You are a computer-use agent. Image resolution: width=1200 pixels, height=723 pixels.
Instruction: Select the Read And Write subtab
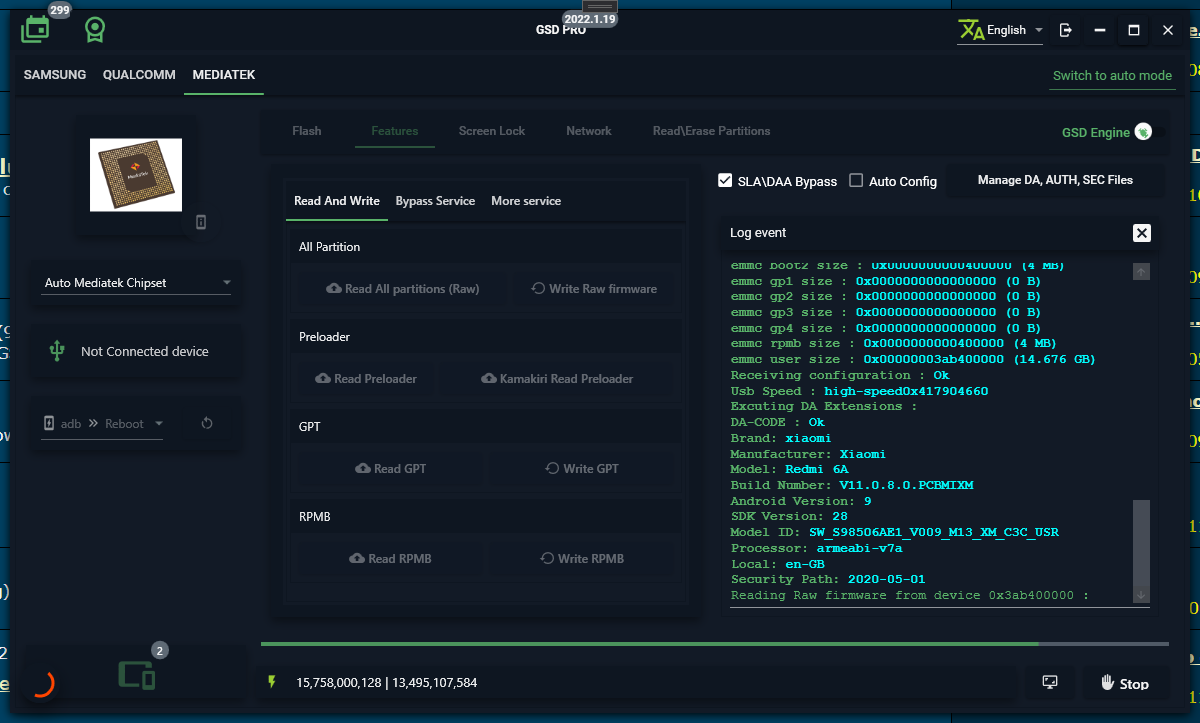(x=337, y=201)
